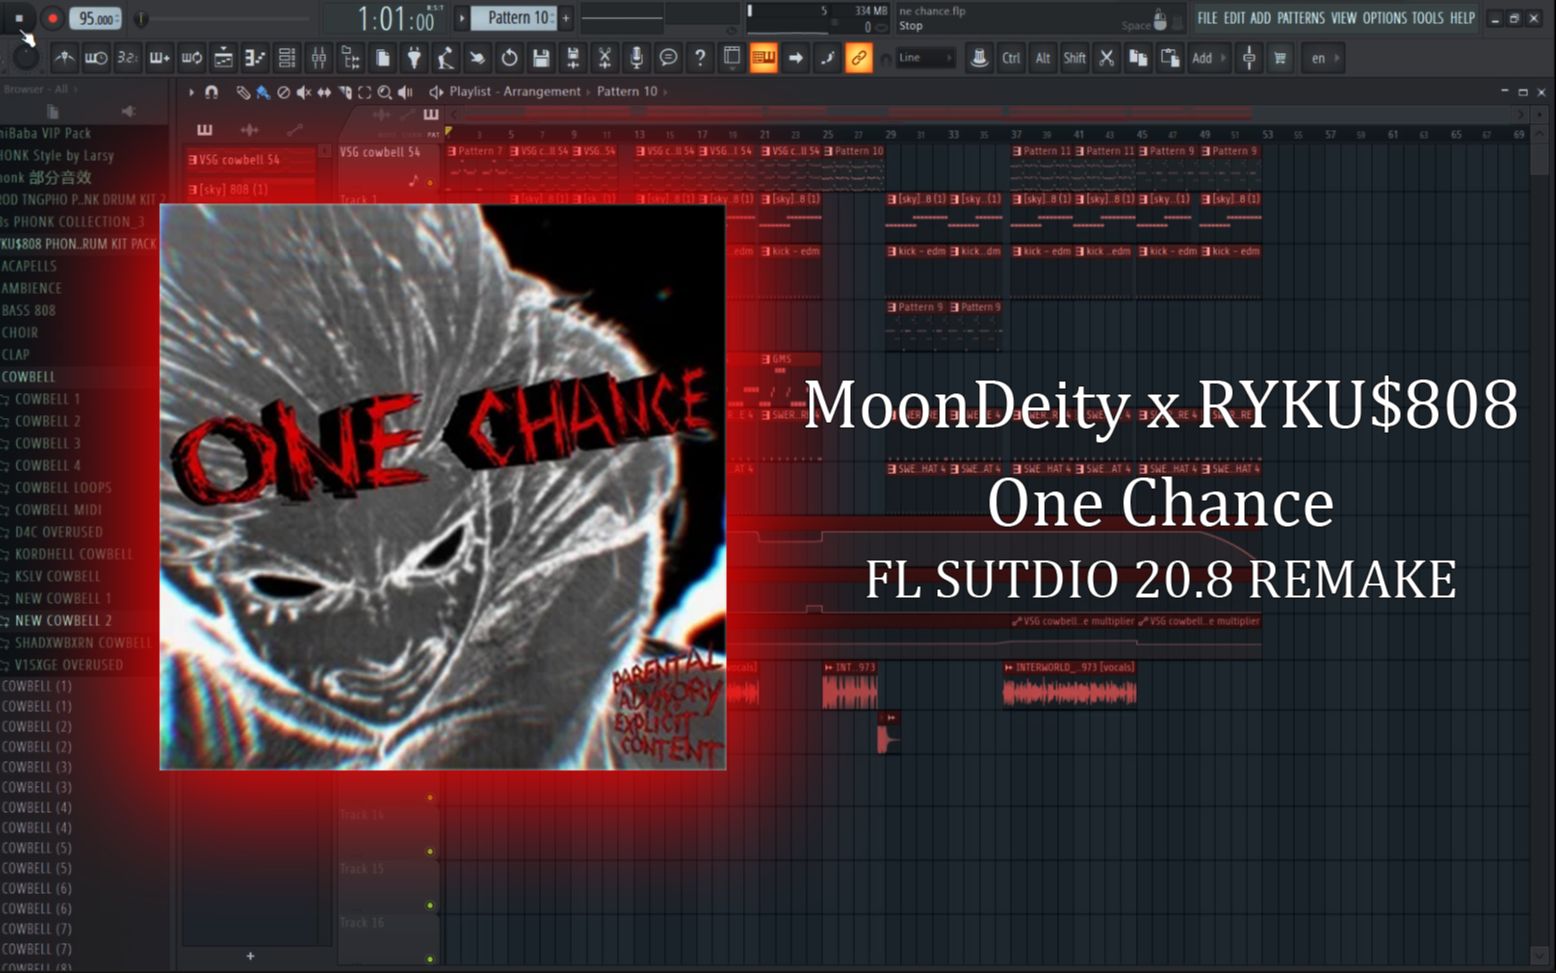Open the VIEW menu
The image size is (1556, 973).
pos(1343,18)
